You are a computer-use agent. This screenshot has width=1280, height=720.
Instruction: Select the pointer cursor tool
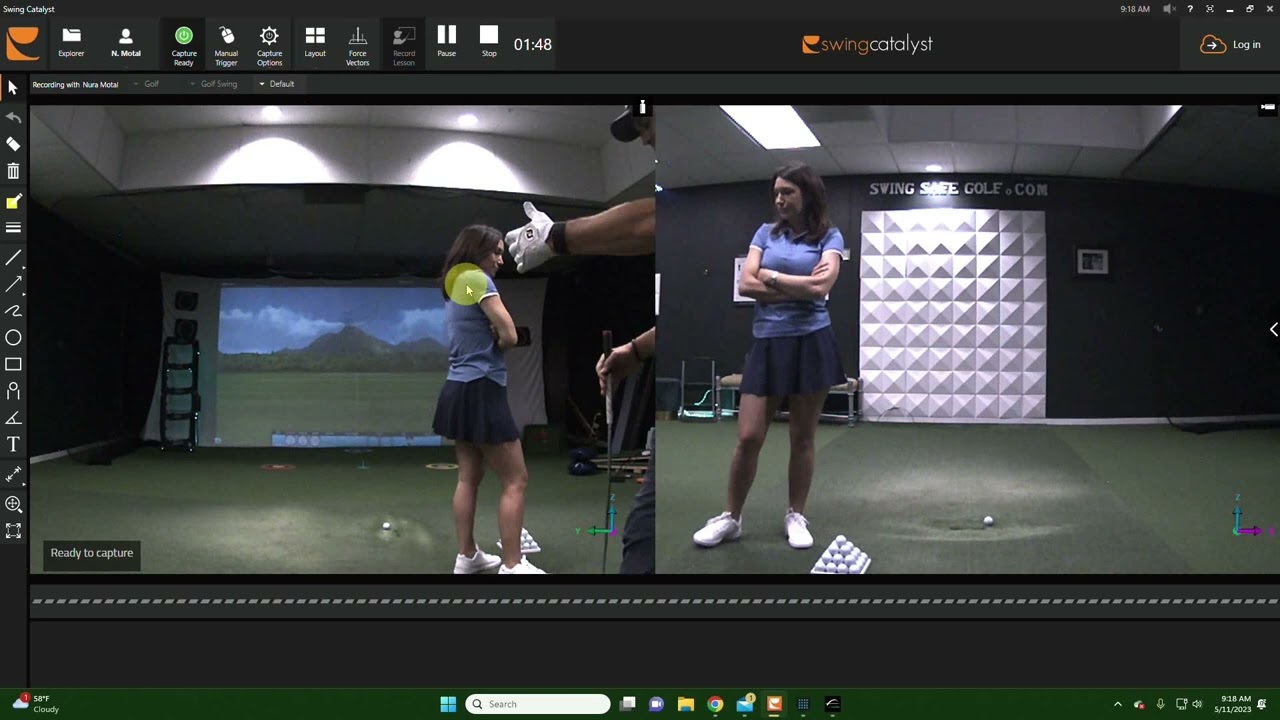click(x=13, y=88)
